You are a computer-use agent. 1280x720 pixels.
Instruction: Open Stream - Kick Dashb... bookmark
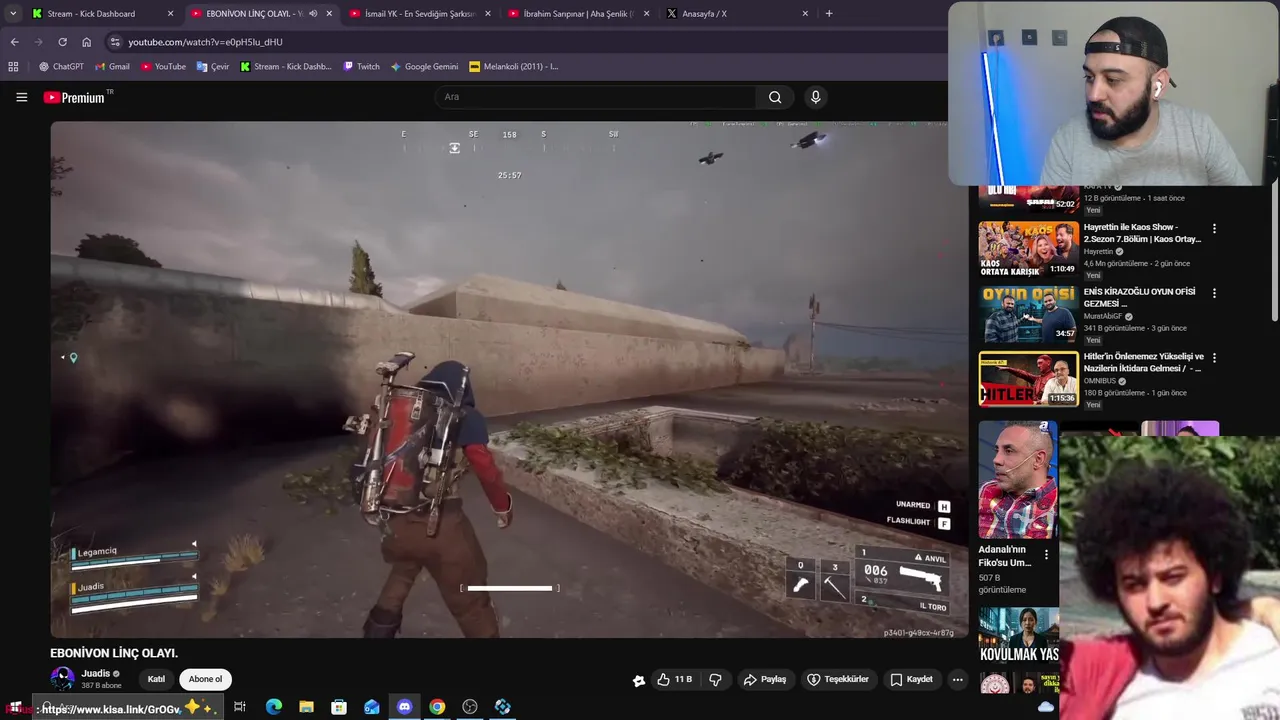285,67
